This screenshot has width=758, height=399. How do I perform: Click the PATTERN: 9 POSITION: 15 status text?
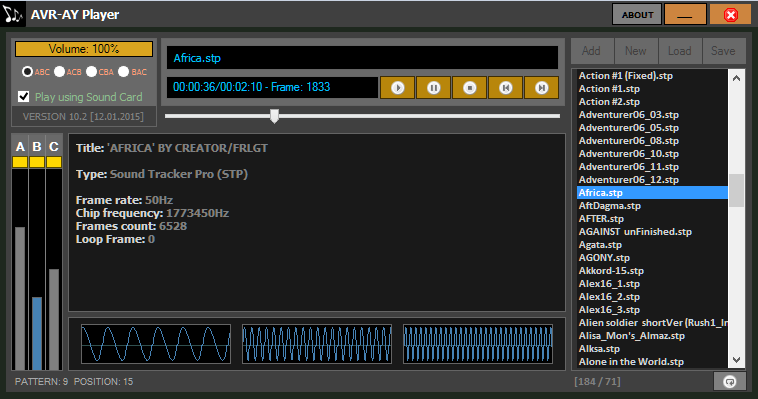[x=74, y=382]
